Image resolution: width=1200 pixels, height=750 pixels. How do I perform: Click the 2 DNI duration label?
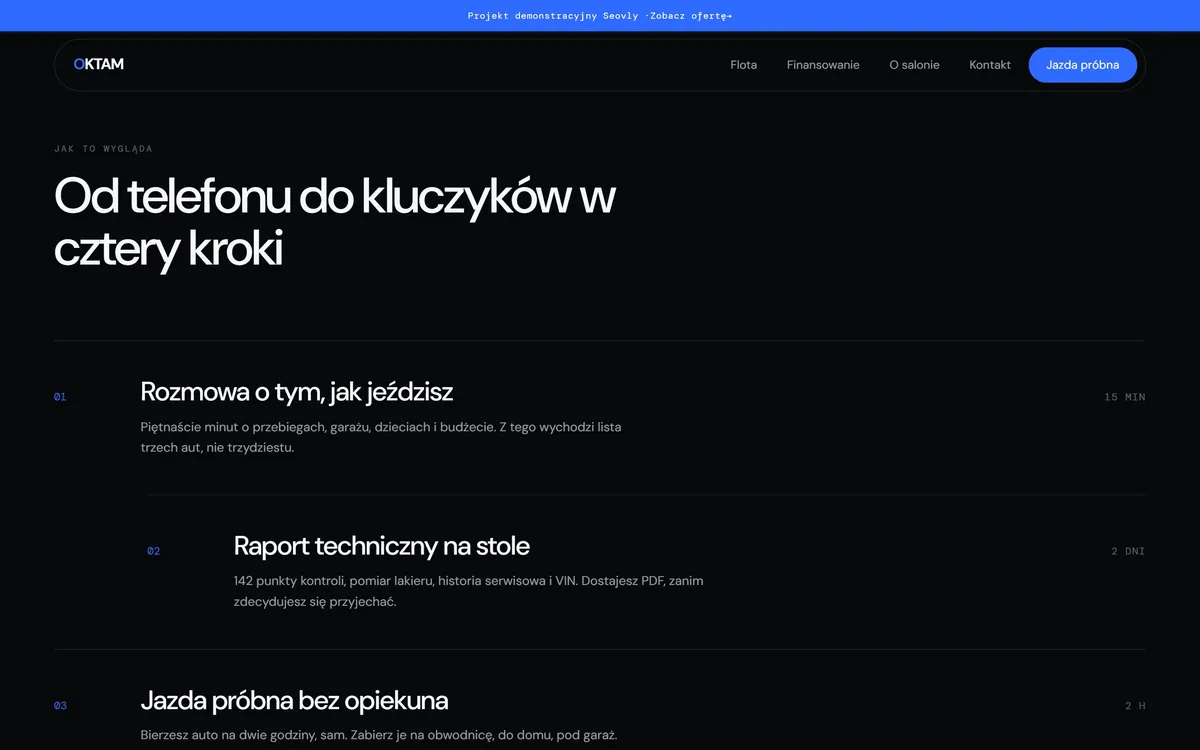tap(1128, 551)
